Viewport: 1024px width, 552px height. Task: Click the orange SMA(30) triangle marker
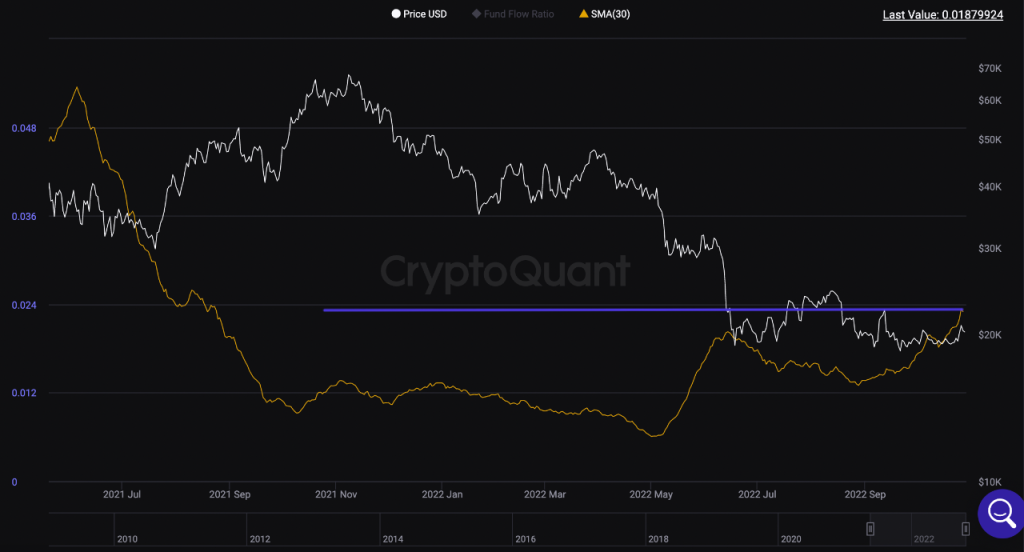pyautogui.click(x=584, y=14)
